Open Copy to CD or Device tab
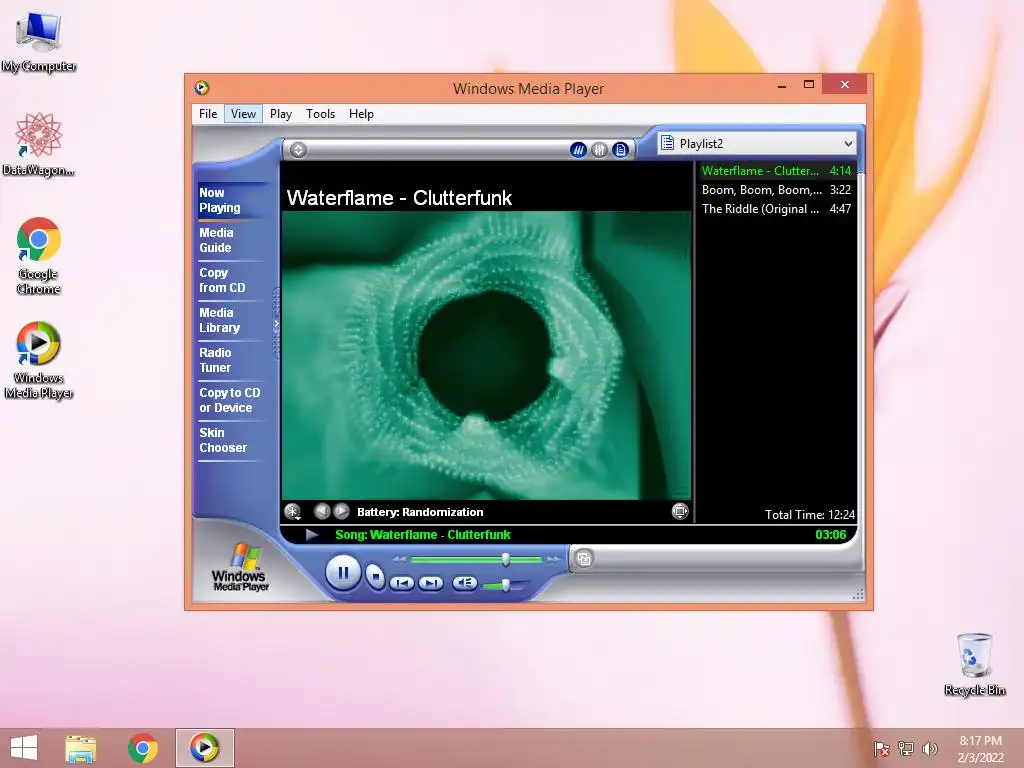 point(229,400)
